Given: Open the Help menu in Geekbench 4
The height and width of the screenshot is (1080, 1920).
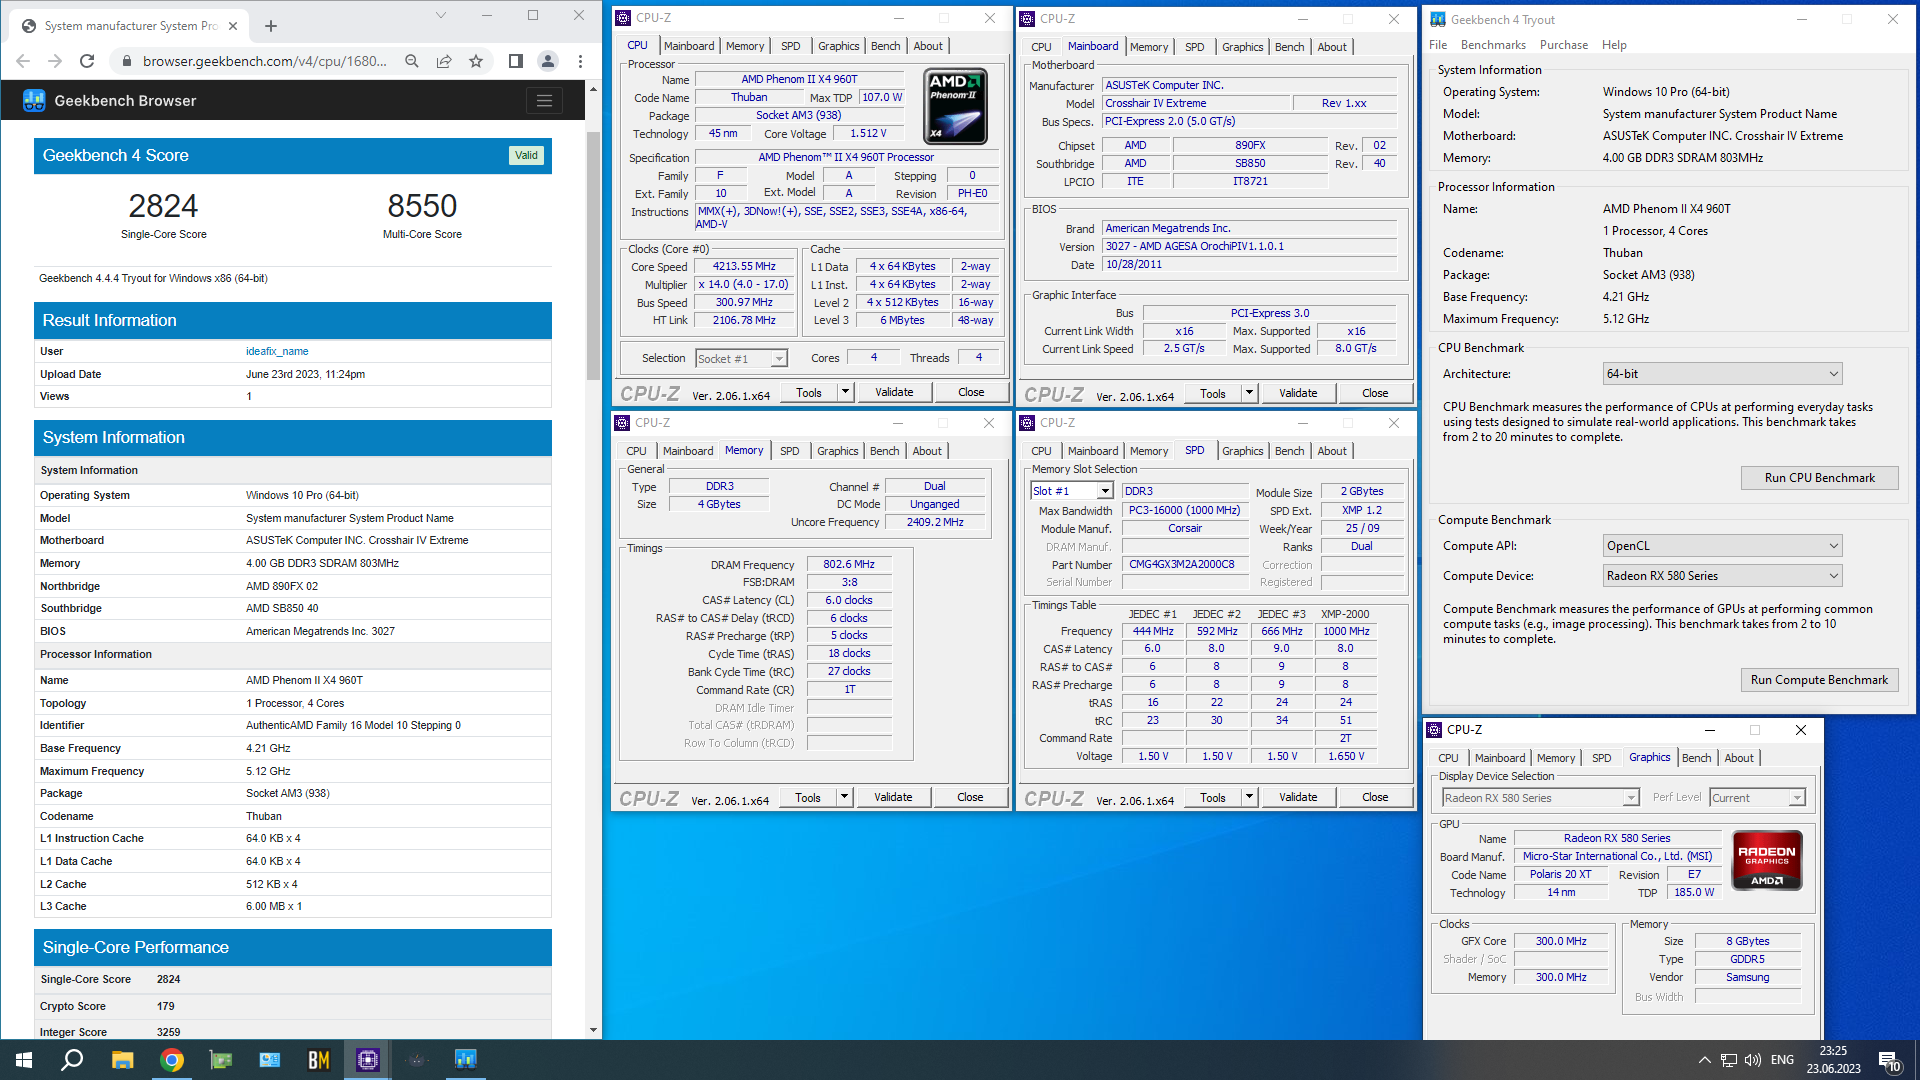Looking at the screenshot, I should [1614, 45].
